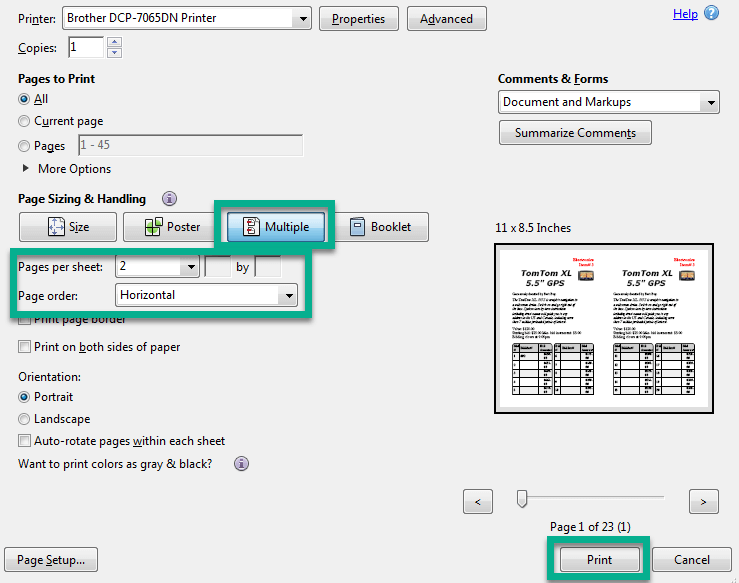Open the Page order dropdown
The width and height of the screenshot is (739, 583).
click(x=288, y=295)
